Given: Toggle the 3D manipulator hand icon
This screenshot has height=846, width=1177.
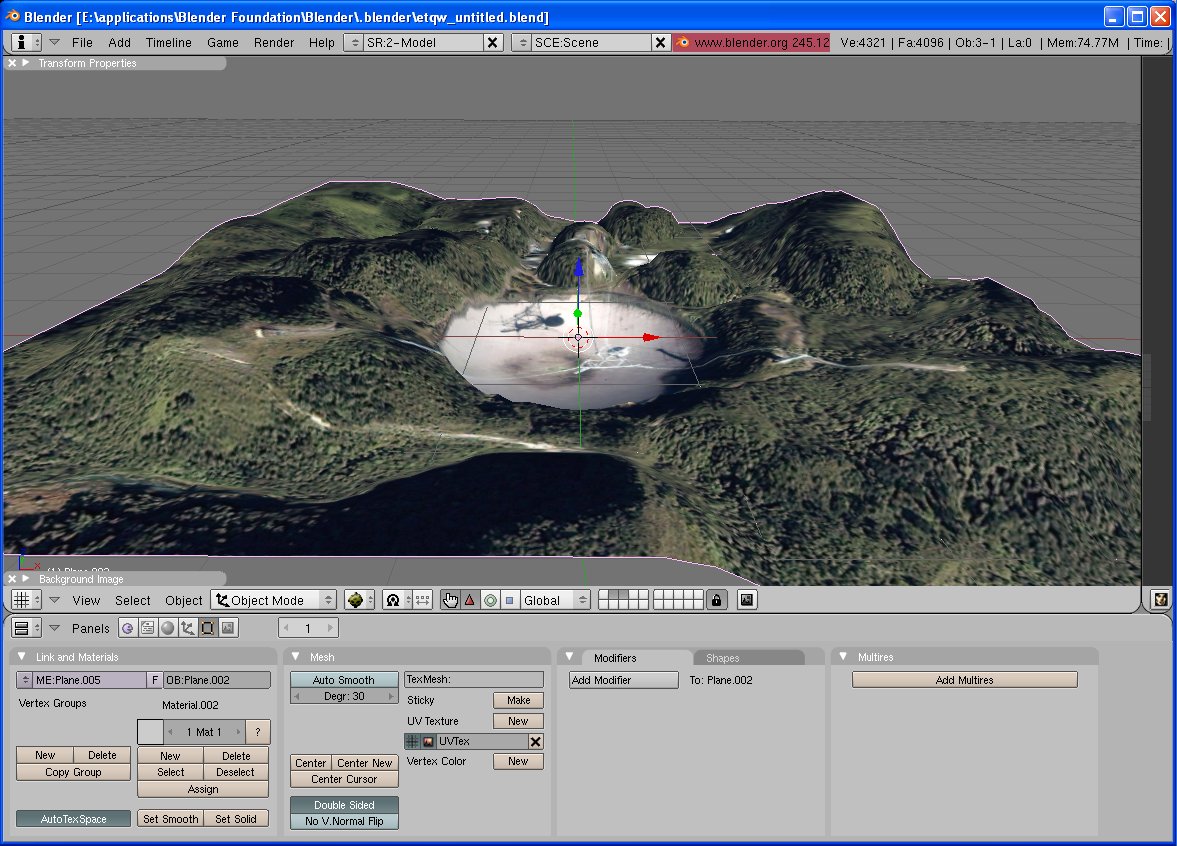Looking at the screenshot, I should [x=451, y=600].
